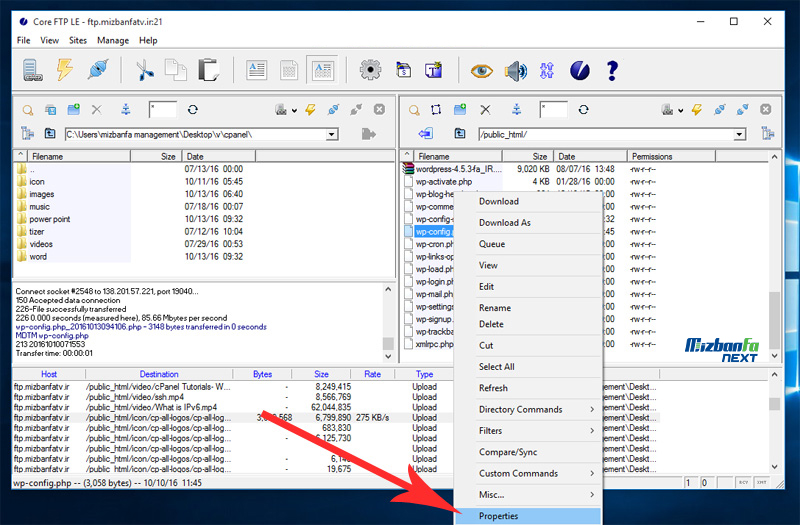Click the text editor T toolbar icon

(x=434, y=70)
